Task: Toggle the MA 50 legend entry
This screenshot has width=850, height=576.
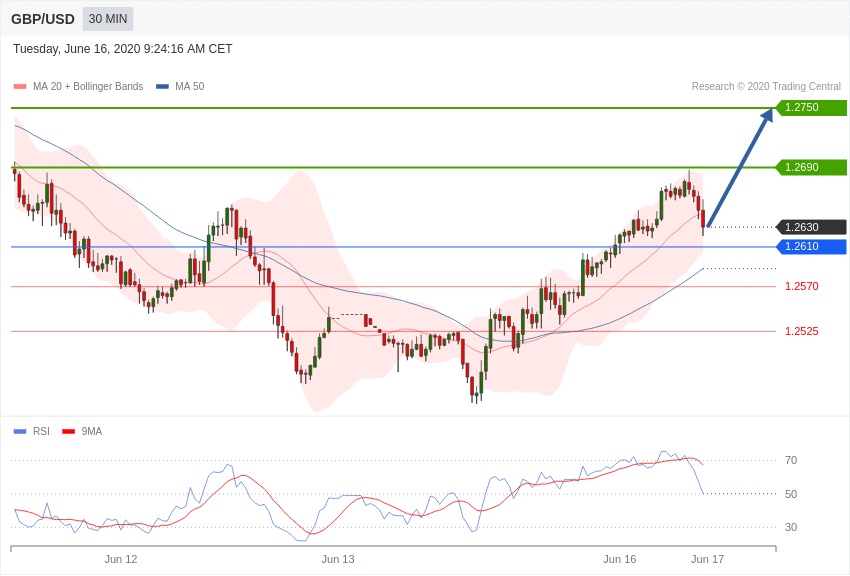Action: tap(180, 86)
